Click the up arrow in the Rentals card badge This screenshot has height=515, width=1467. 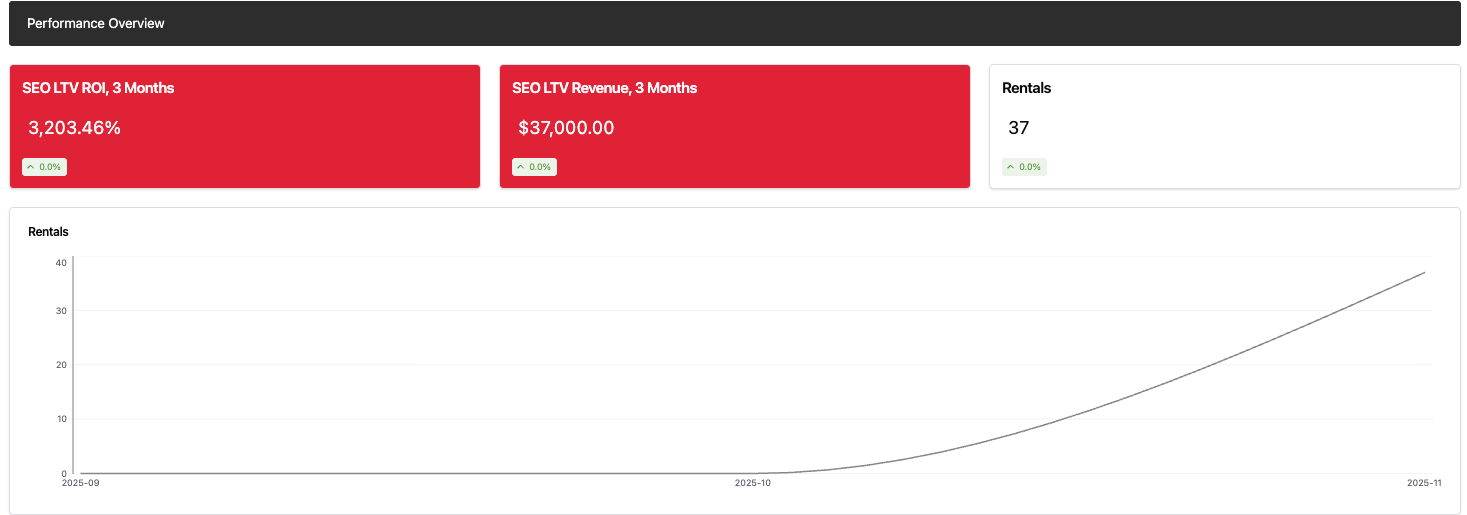coord(1011,167)
